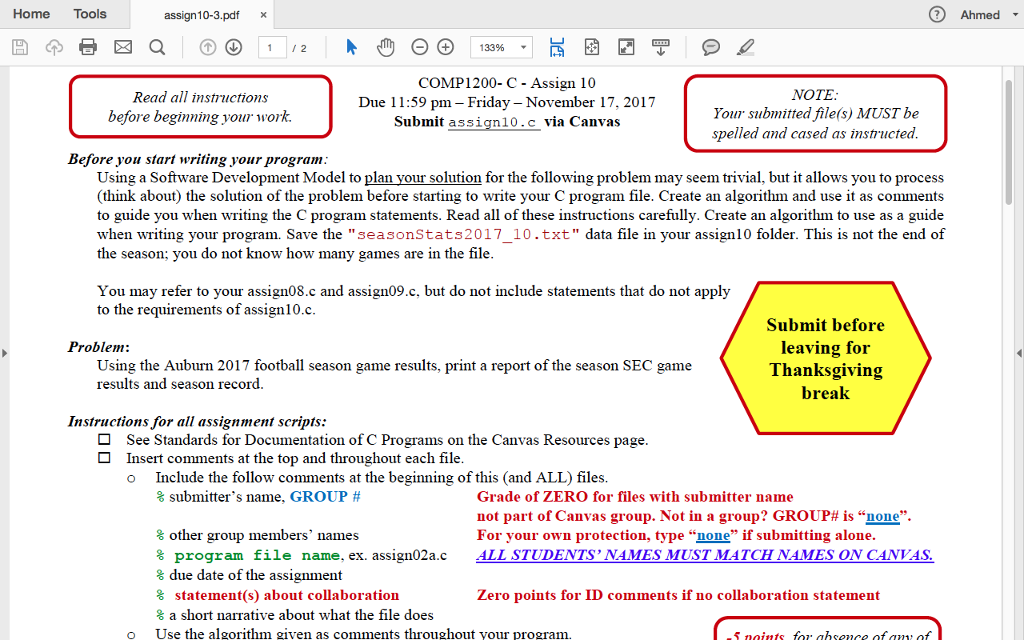Close the assign10-3.pdf tab
The image size is (1024, 640).
click(262, 15)
